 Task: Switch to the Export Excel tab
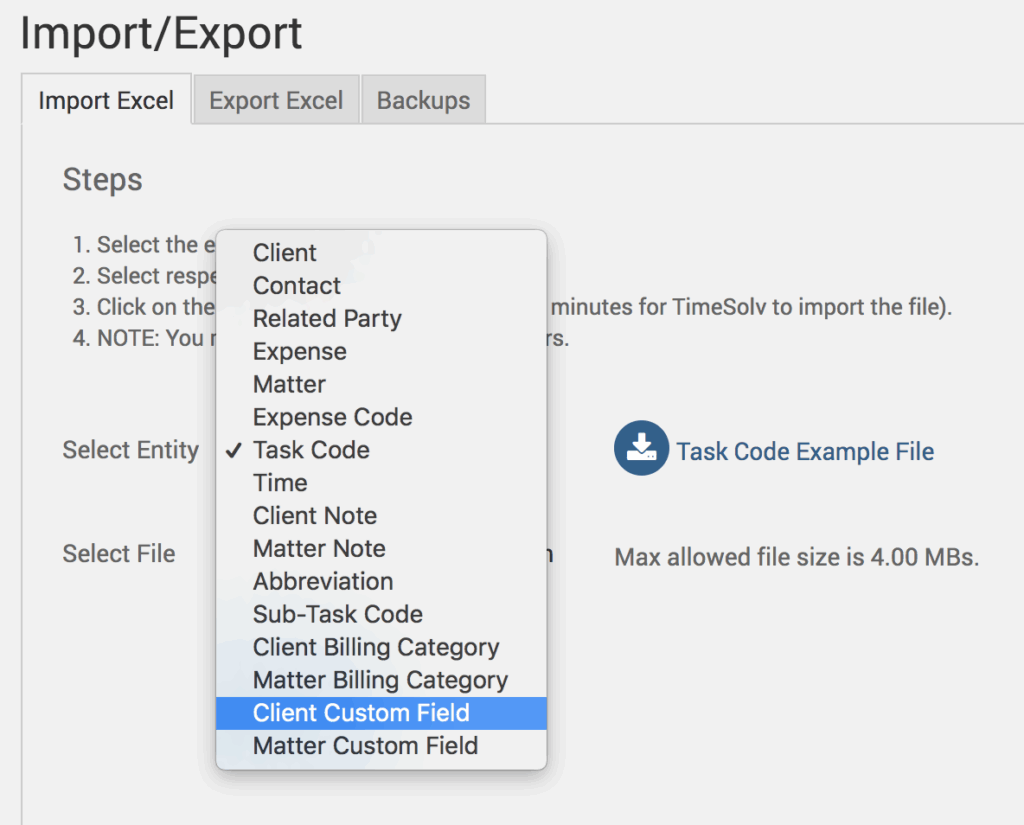coord(276,101)
